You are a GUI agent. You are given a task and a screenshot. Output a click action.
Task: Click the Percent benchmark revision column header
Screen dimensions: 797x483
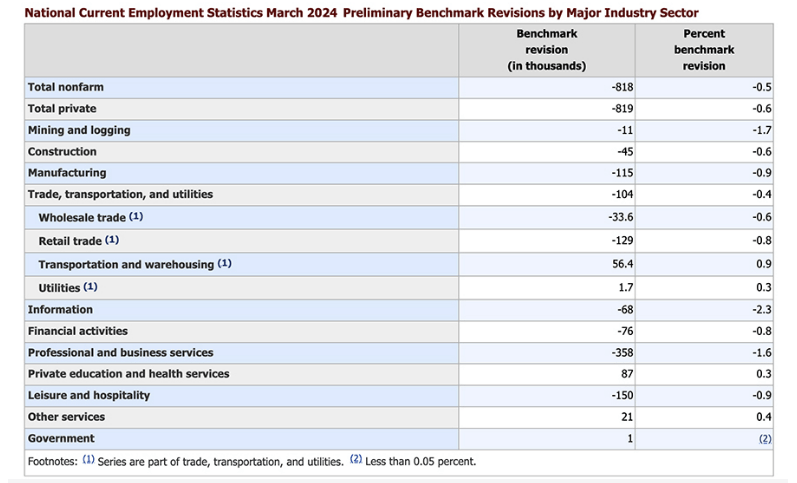704,49
